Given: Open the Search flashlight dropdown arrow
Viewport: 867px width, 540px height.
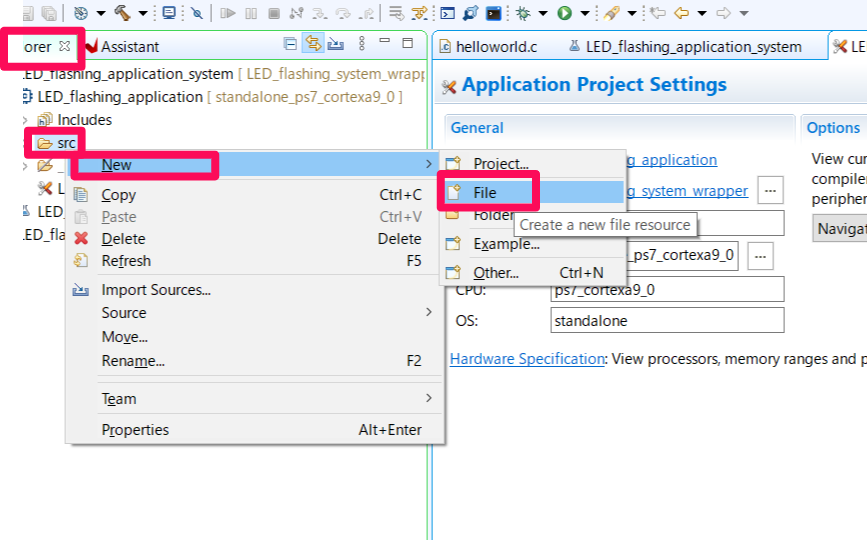Looking at the screenshot, I should pyautogui.click(x=632, y=13).
